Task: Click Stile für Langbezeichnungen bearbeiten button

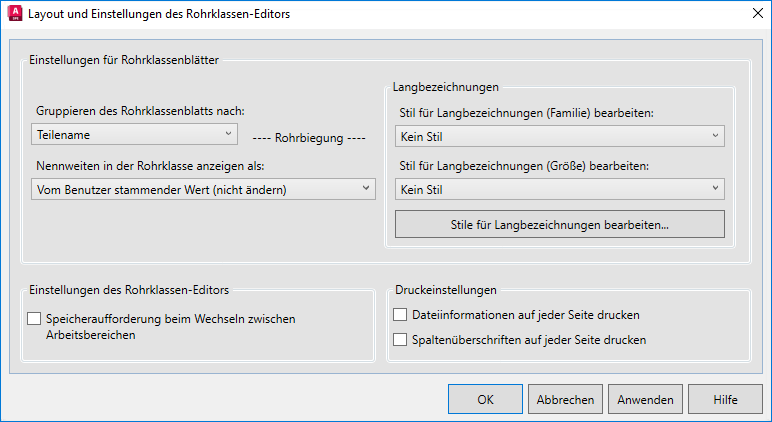Action: (559, 225)
